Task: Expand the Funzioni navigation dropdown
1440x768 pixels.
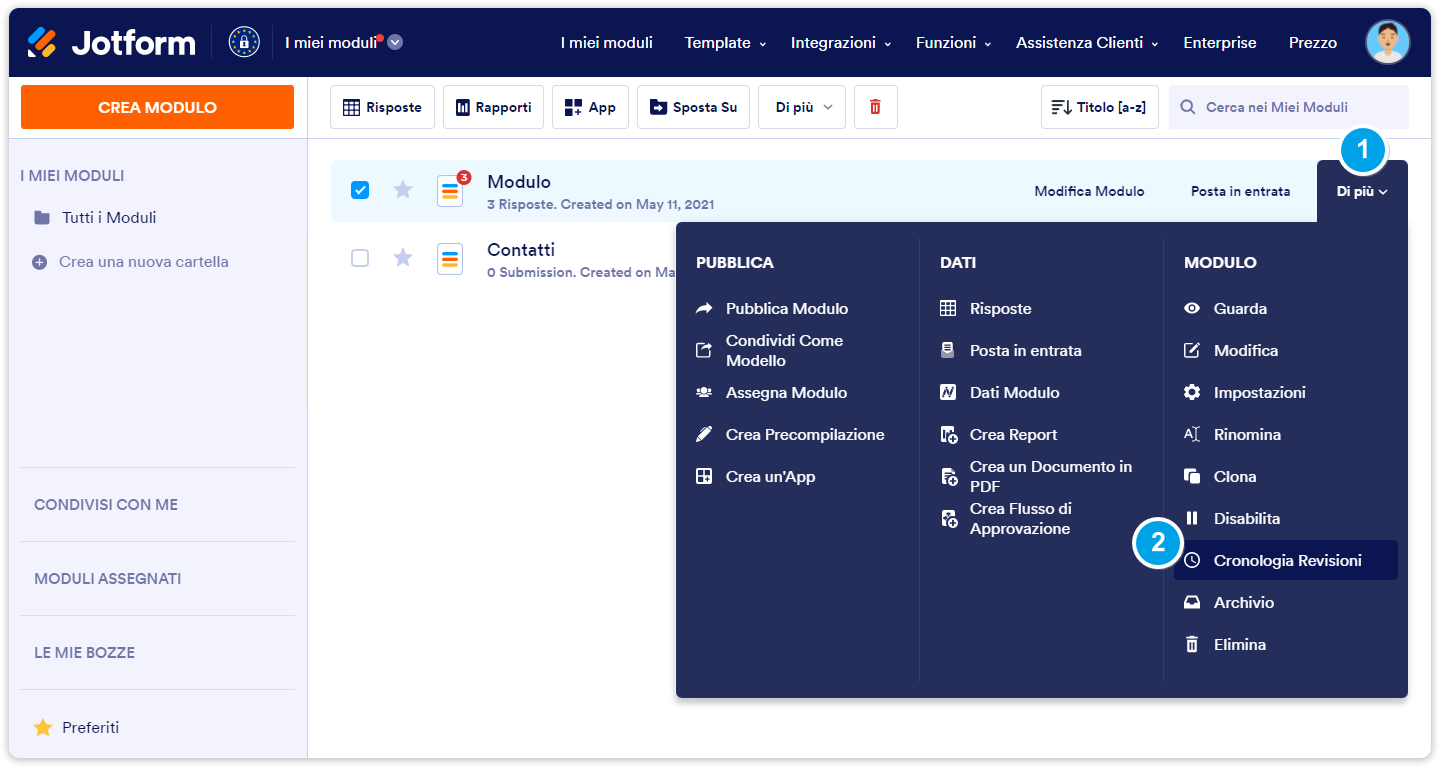Action: tap(953, 43)
